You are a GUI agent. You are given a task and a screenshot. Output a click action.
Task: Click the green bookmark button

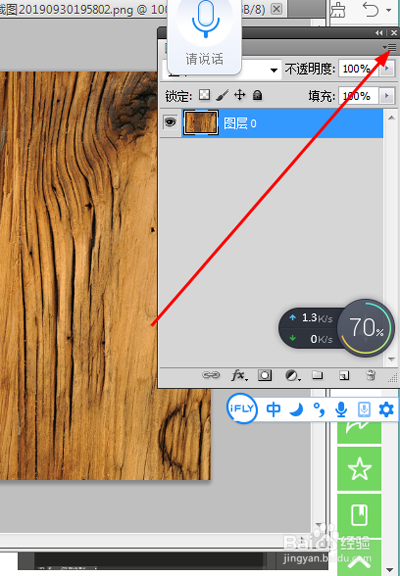point(359,515)
